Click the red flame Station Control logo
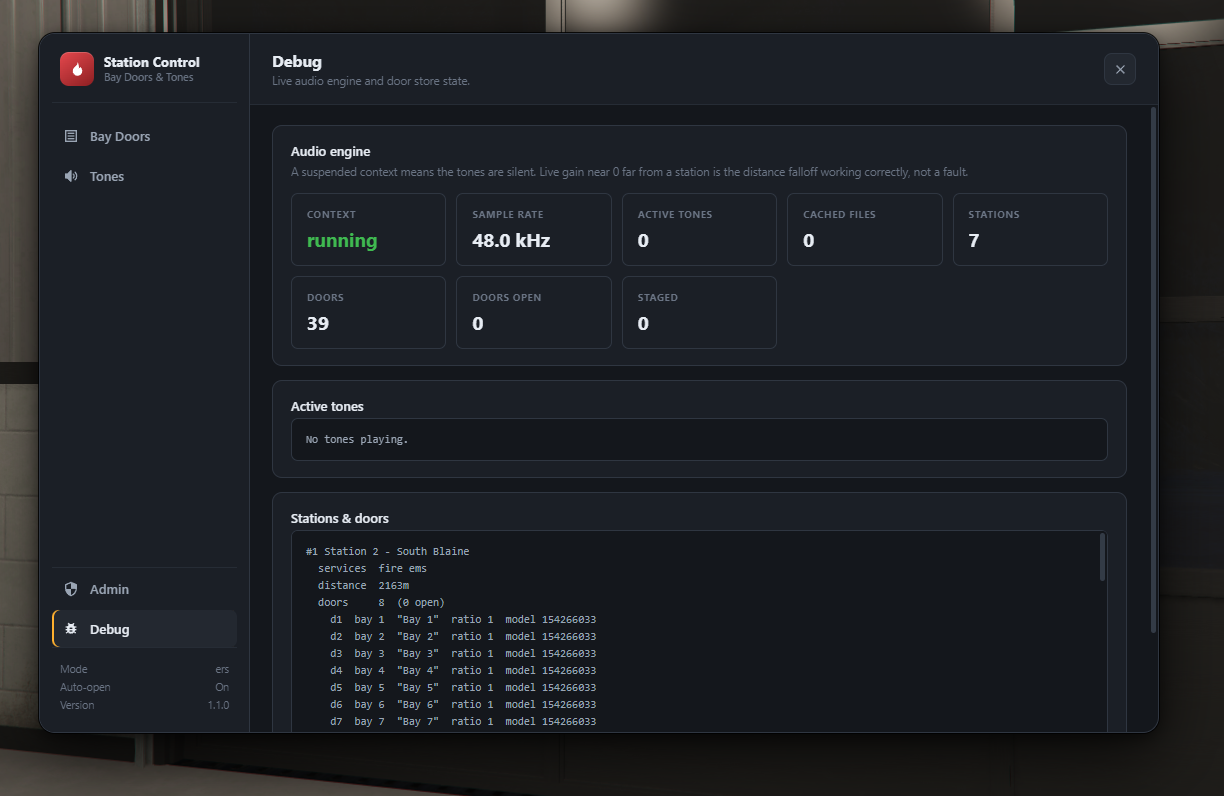 click(x=77, y=69)
